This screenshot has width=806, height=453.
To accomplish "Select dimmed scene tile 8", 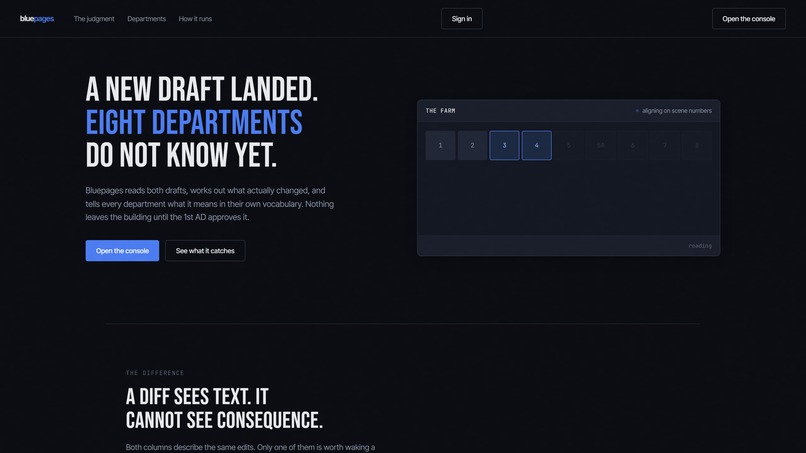I will coord(697,146).
